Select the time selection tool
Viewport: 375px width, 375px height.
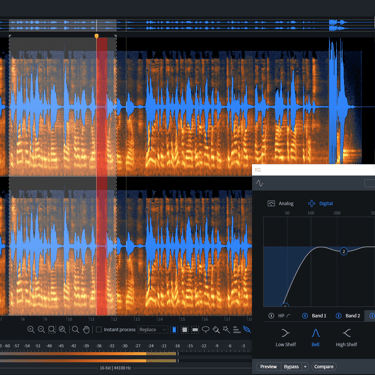(x=174, y=330)
